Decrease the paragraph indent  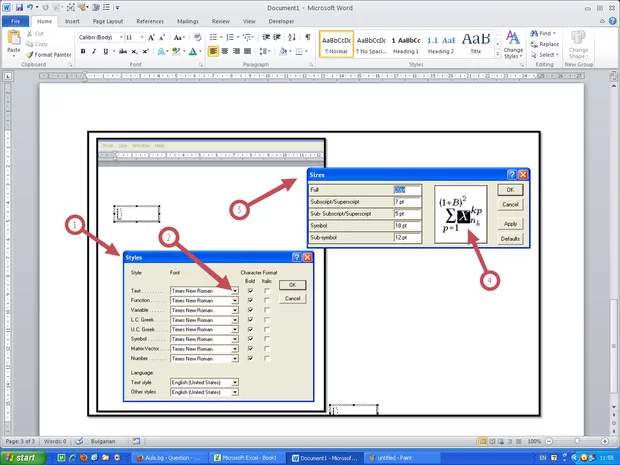click(x=266, y=38)
